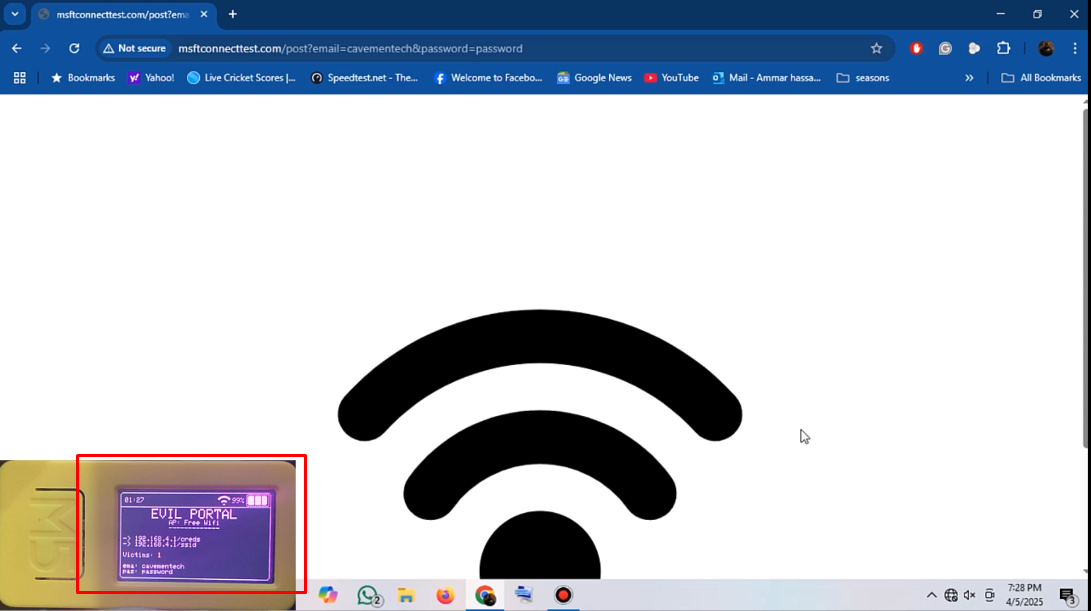The image size is (1091, 611).
Task: Click the Not secure site info chip
Action: tap(134, 48)
